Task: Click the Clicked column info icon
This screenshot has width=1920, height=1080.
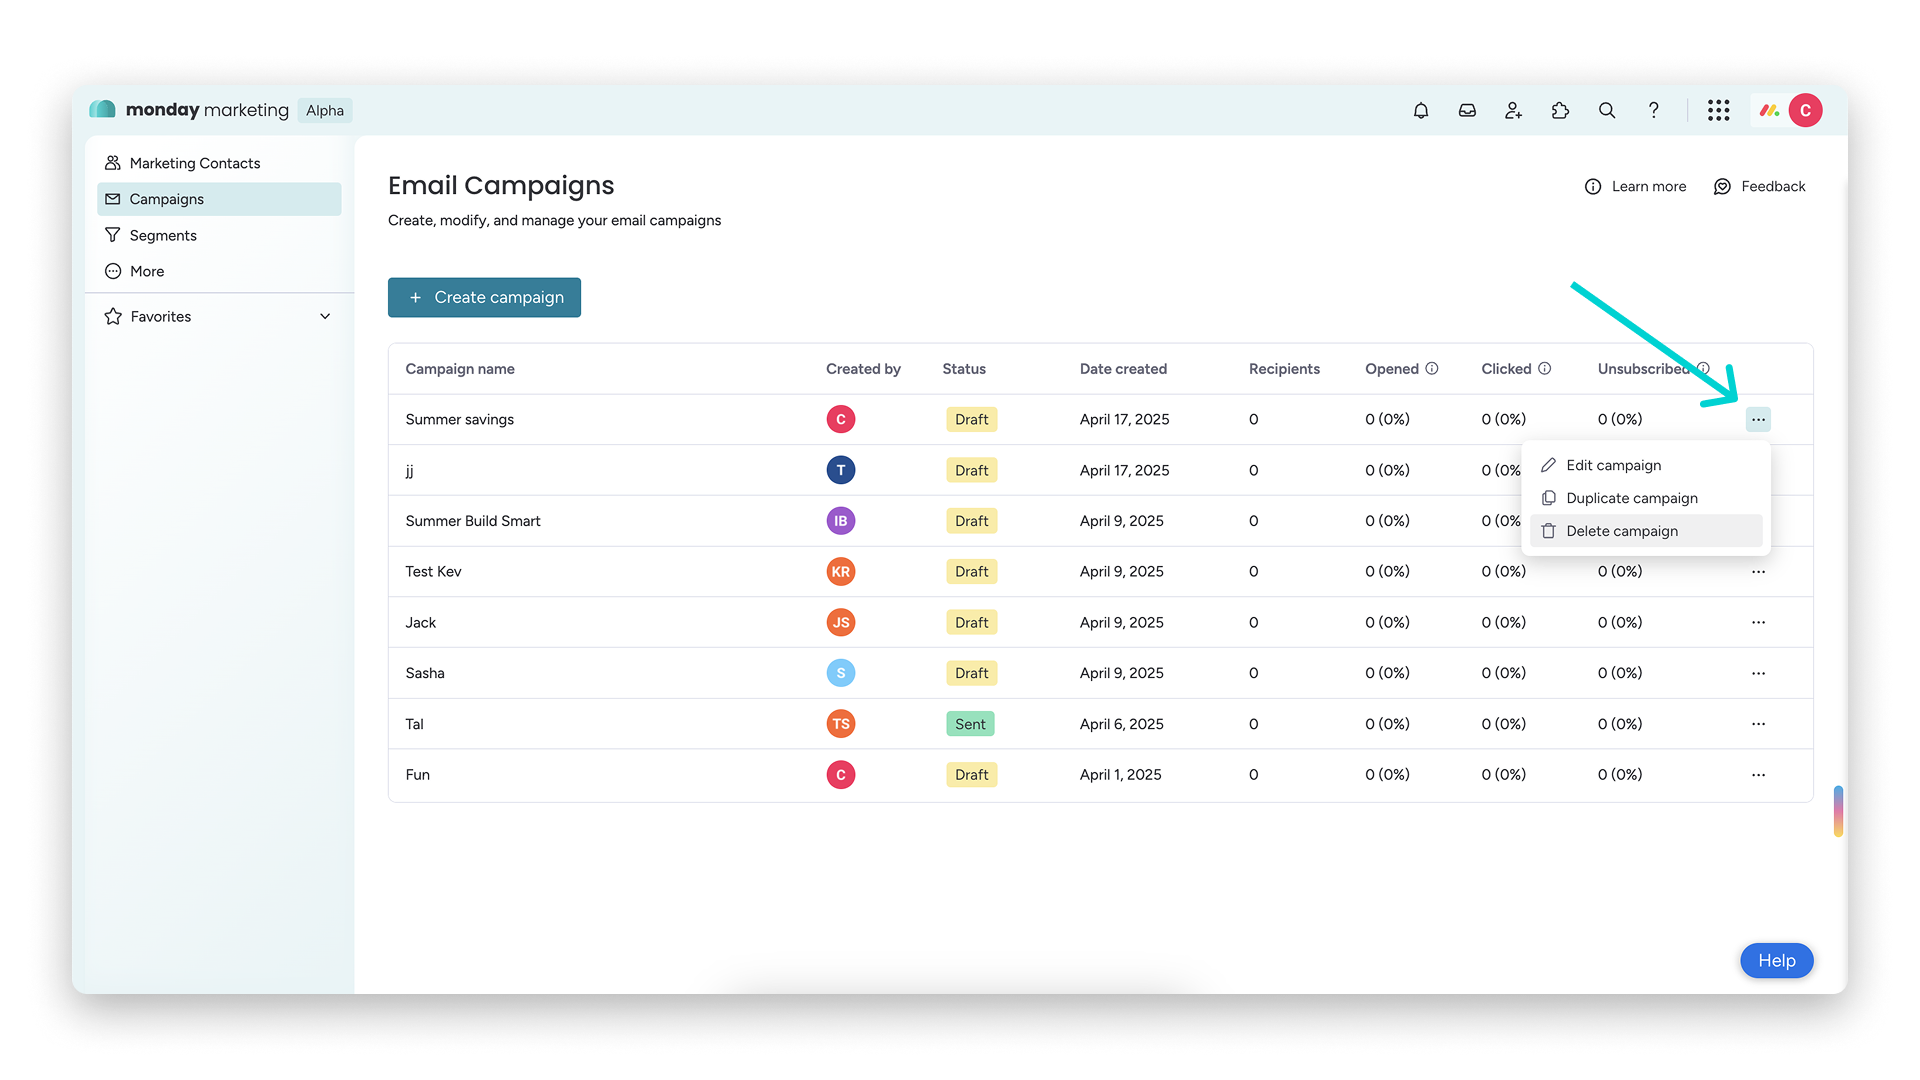Action: [1545, 368]
